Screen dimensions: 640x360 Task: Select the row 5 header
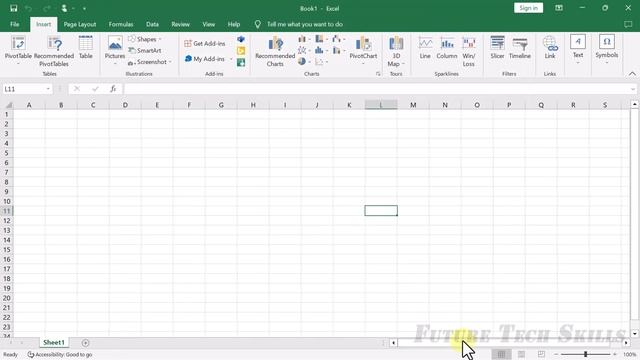7,153
